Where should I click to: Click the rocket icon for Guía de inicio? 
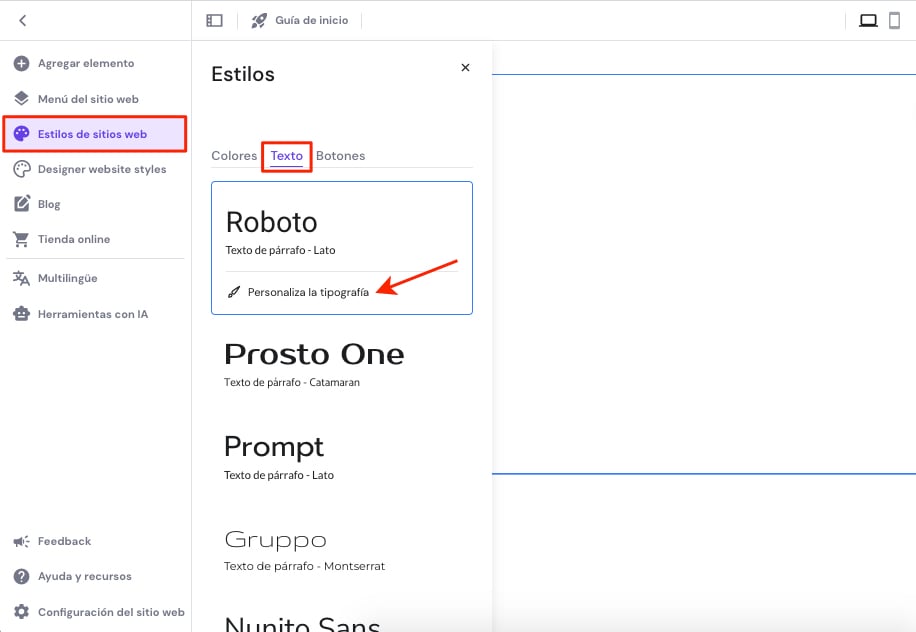pos(259,20)
